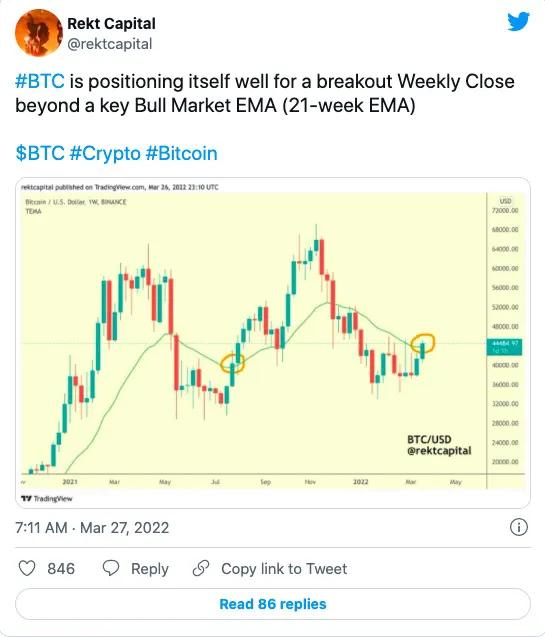Open the #BTC hashtag link
Viewport: 545px width, 637px height.
pos(40,81)
